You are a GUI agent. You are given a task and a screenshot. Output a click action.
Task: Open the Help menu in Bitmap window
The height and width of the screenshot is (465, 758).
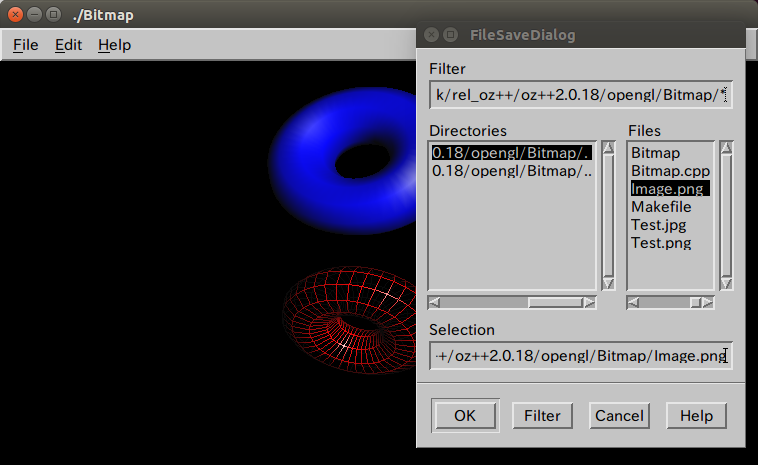(x=115, y=45)
